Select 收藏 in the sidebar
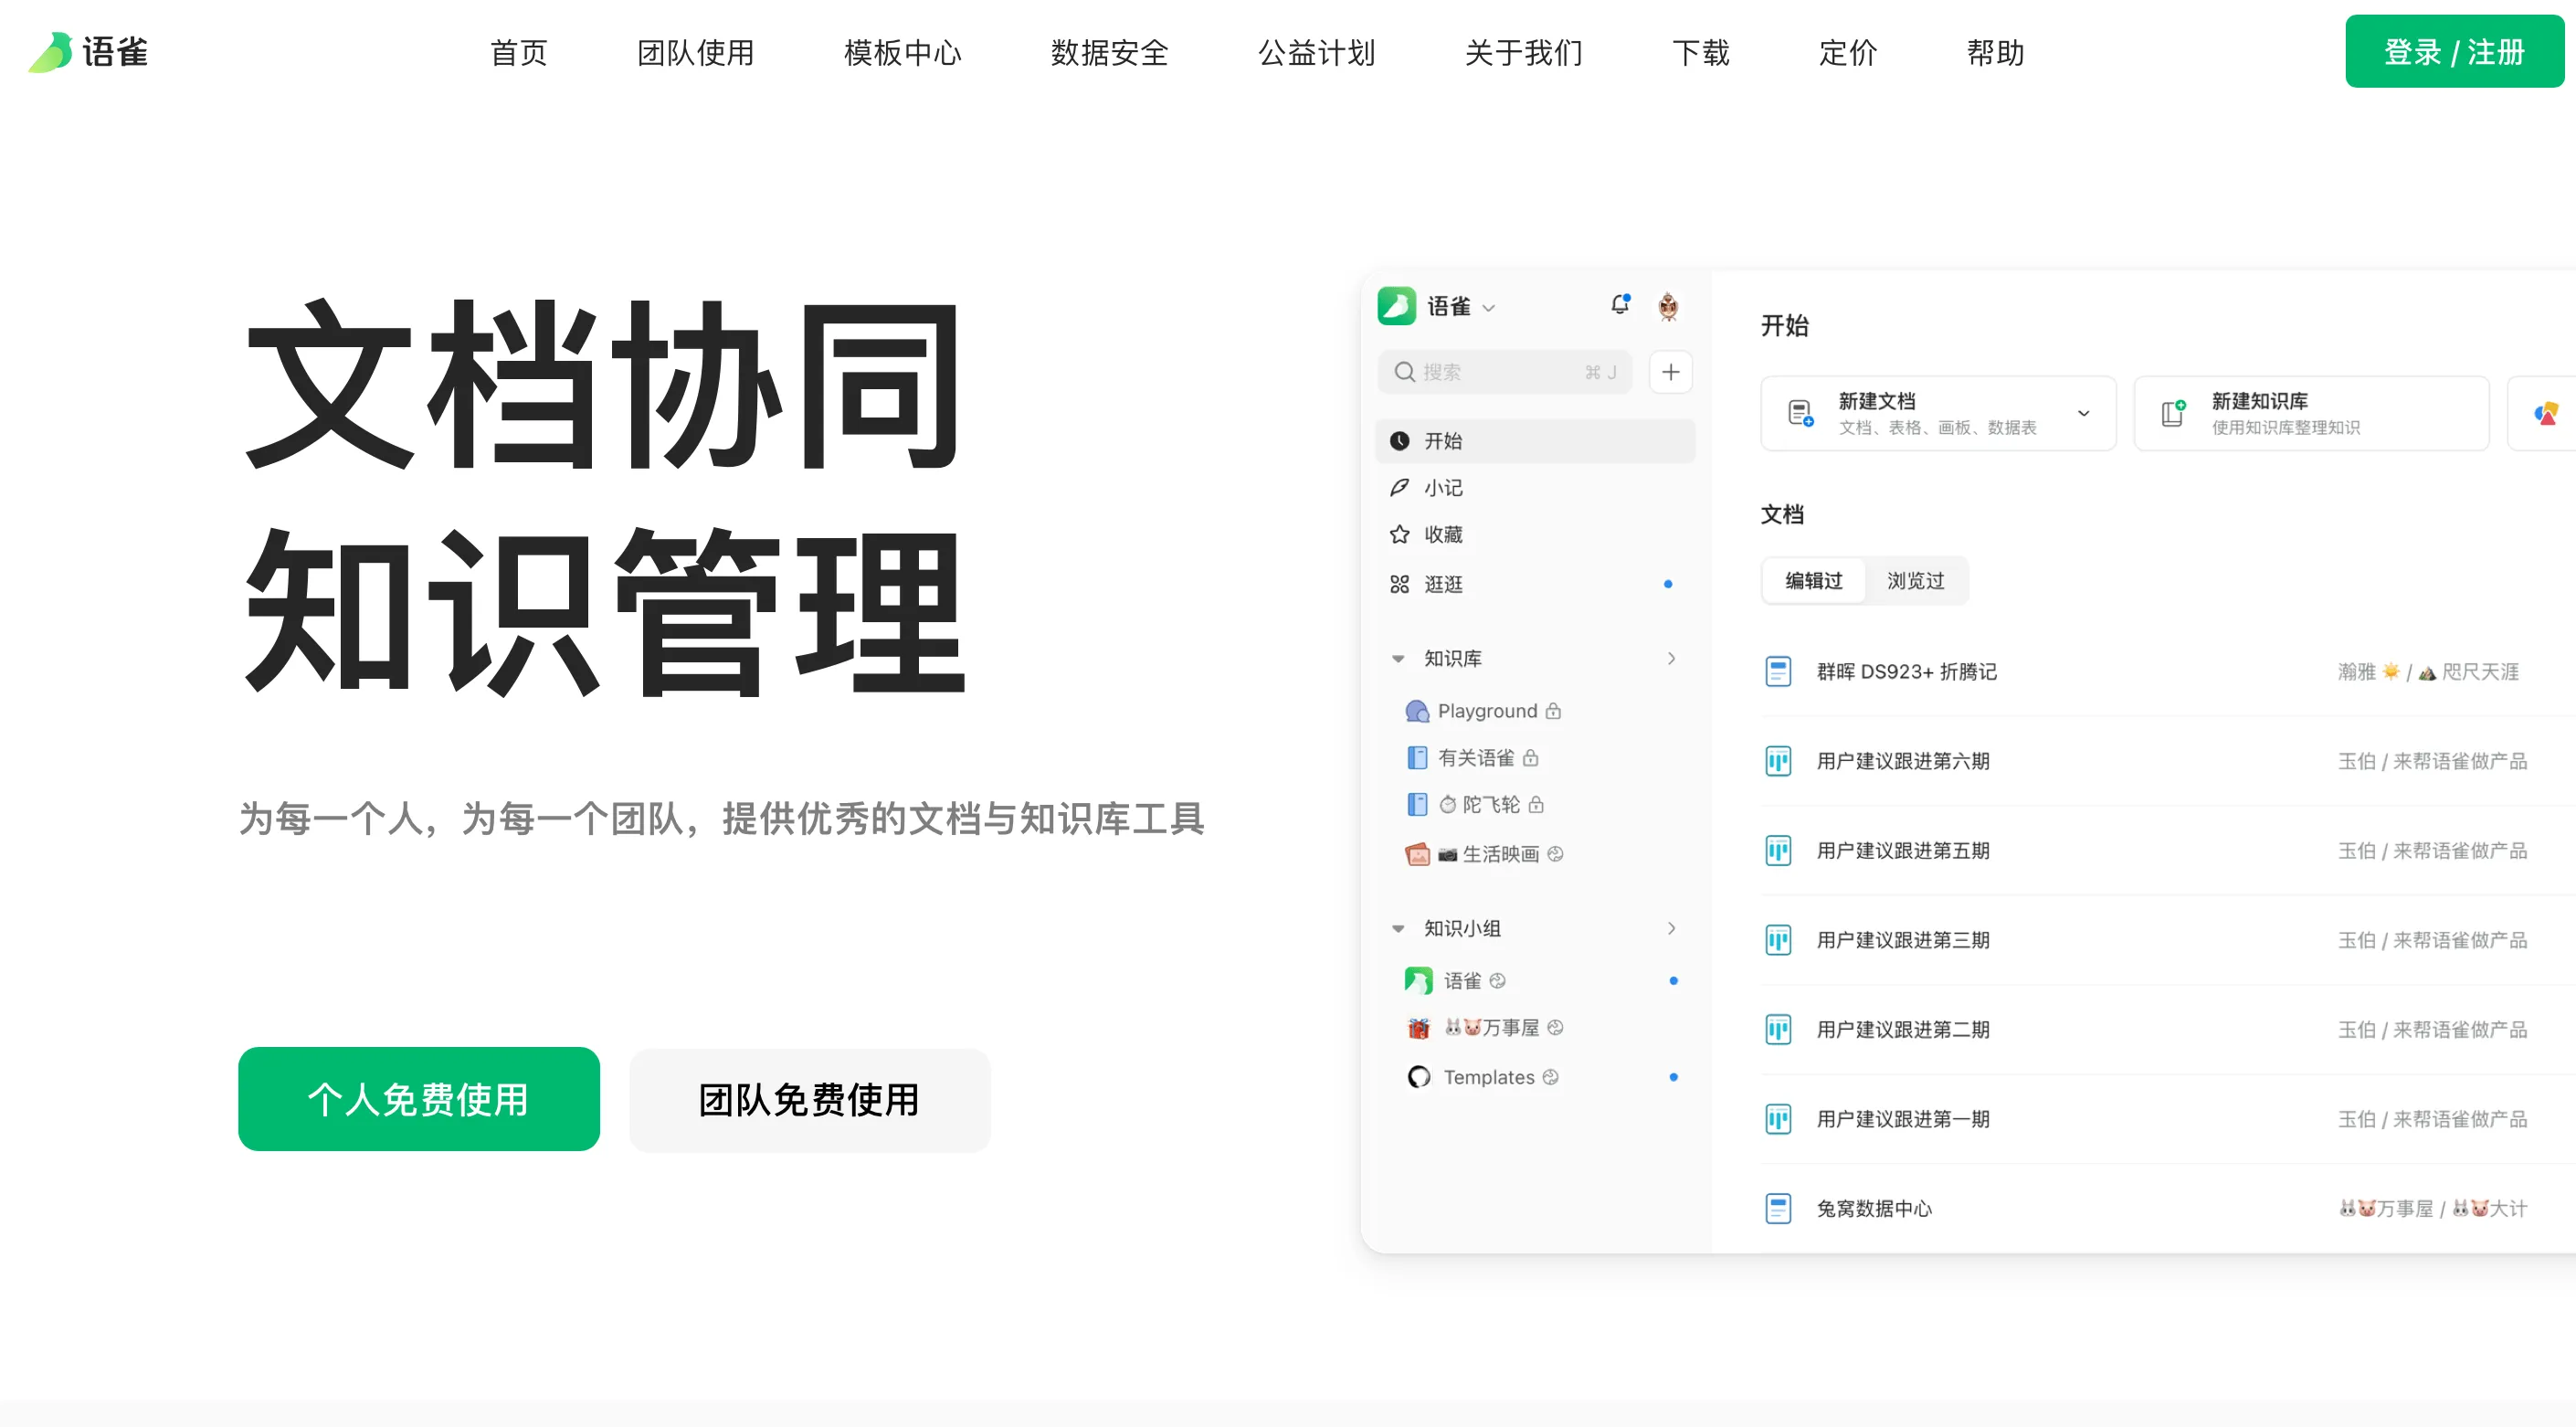Image resolution: width=2576 pixels, height=1427 pixels. [x=1535, y=535]
